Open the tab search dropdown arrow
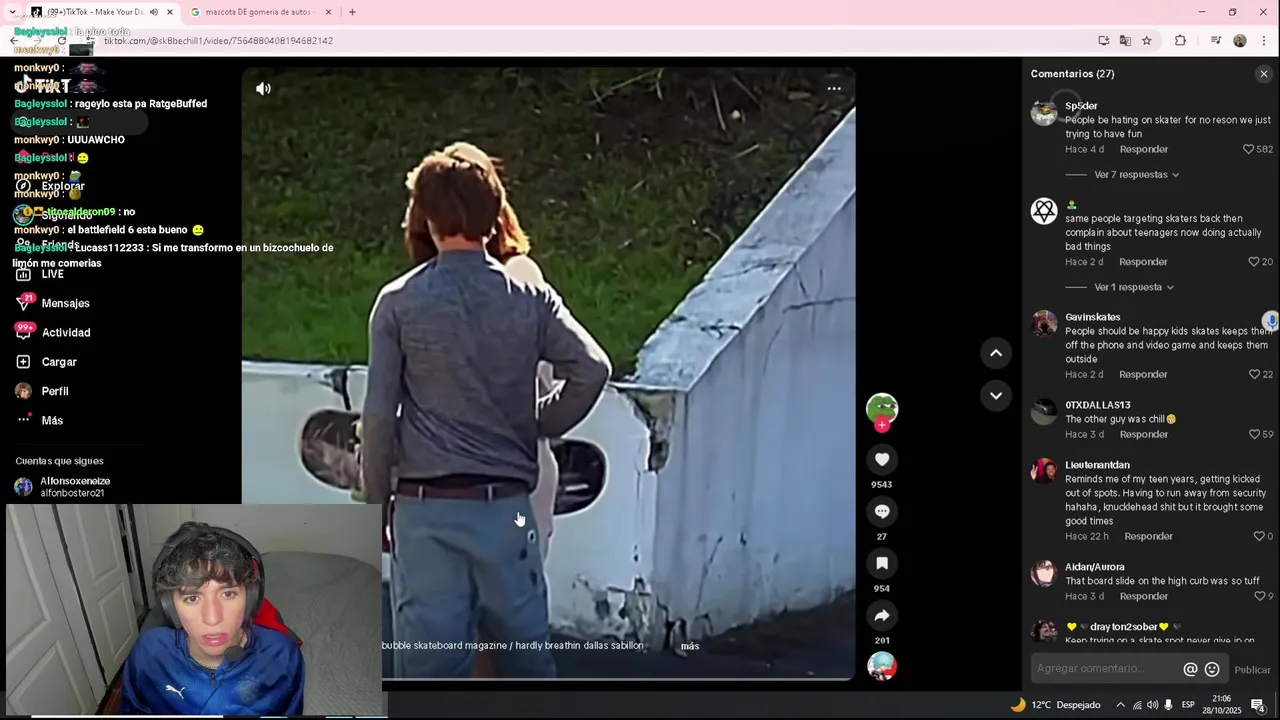The width and height of the screenshot is (1280, 720). click(x=12, y=12)
